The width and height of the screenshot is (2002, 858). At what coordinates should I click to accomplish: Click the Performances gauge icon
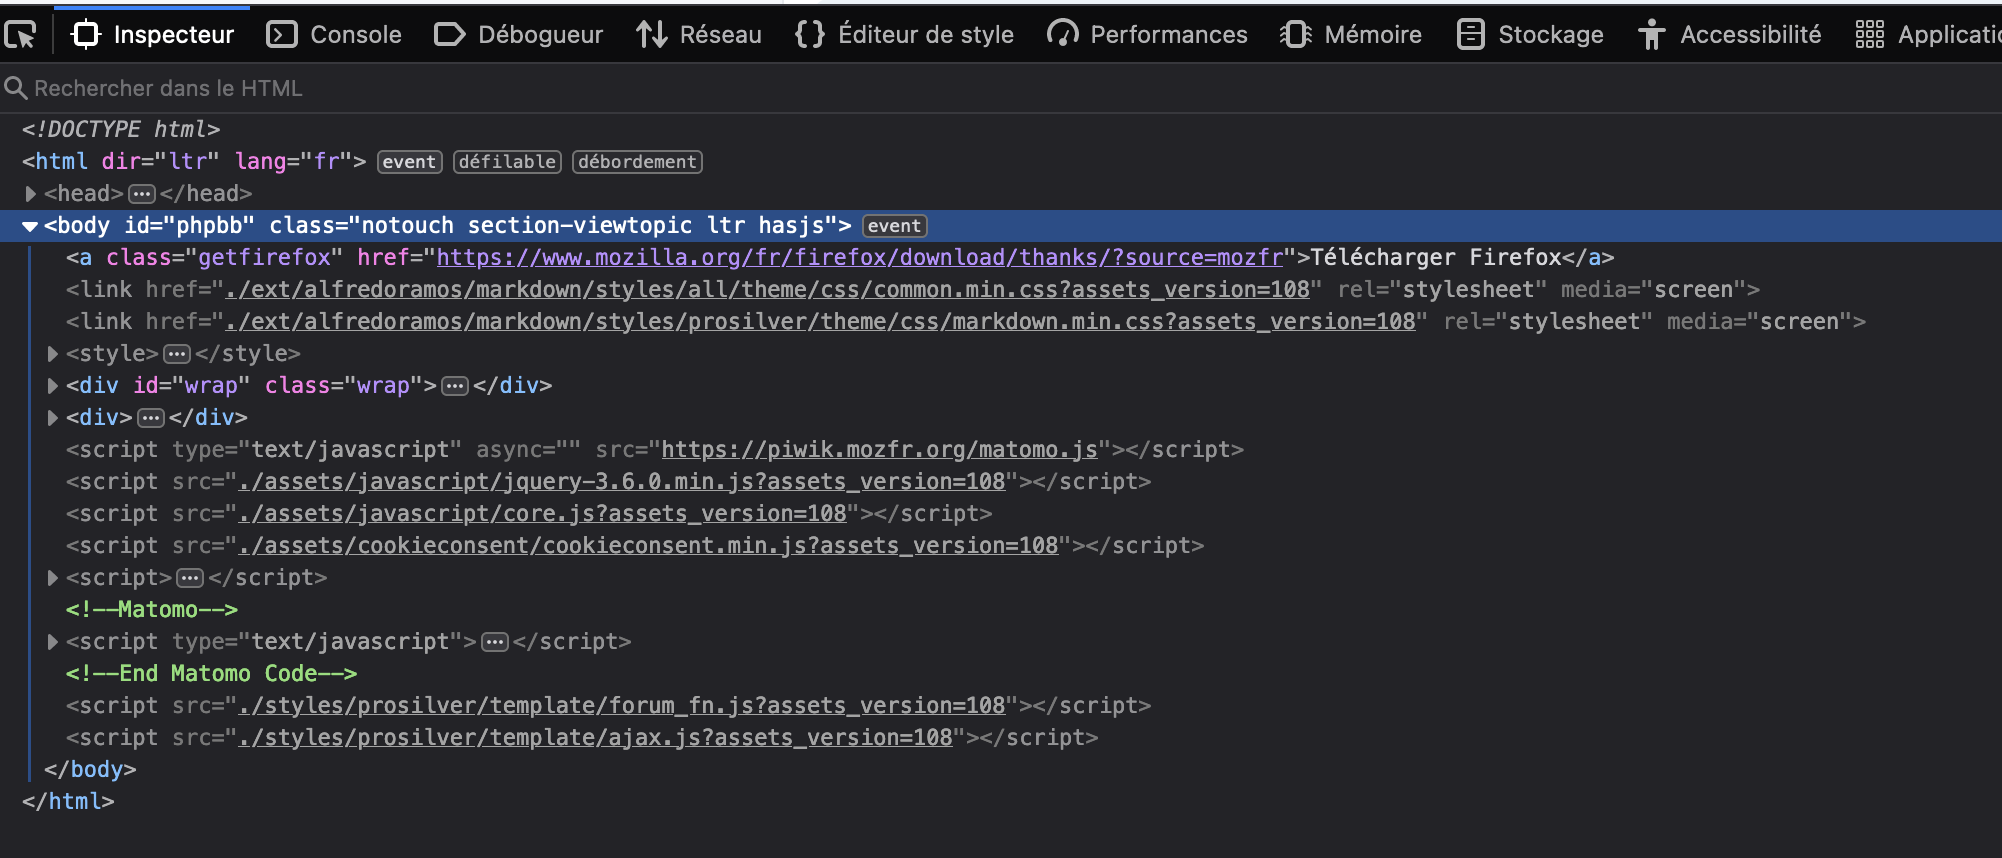[x=1062, y=35]
